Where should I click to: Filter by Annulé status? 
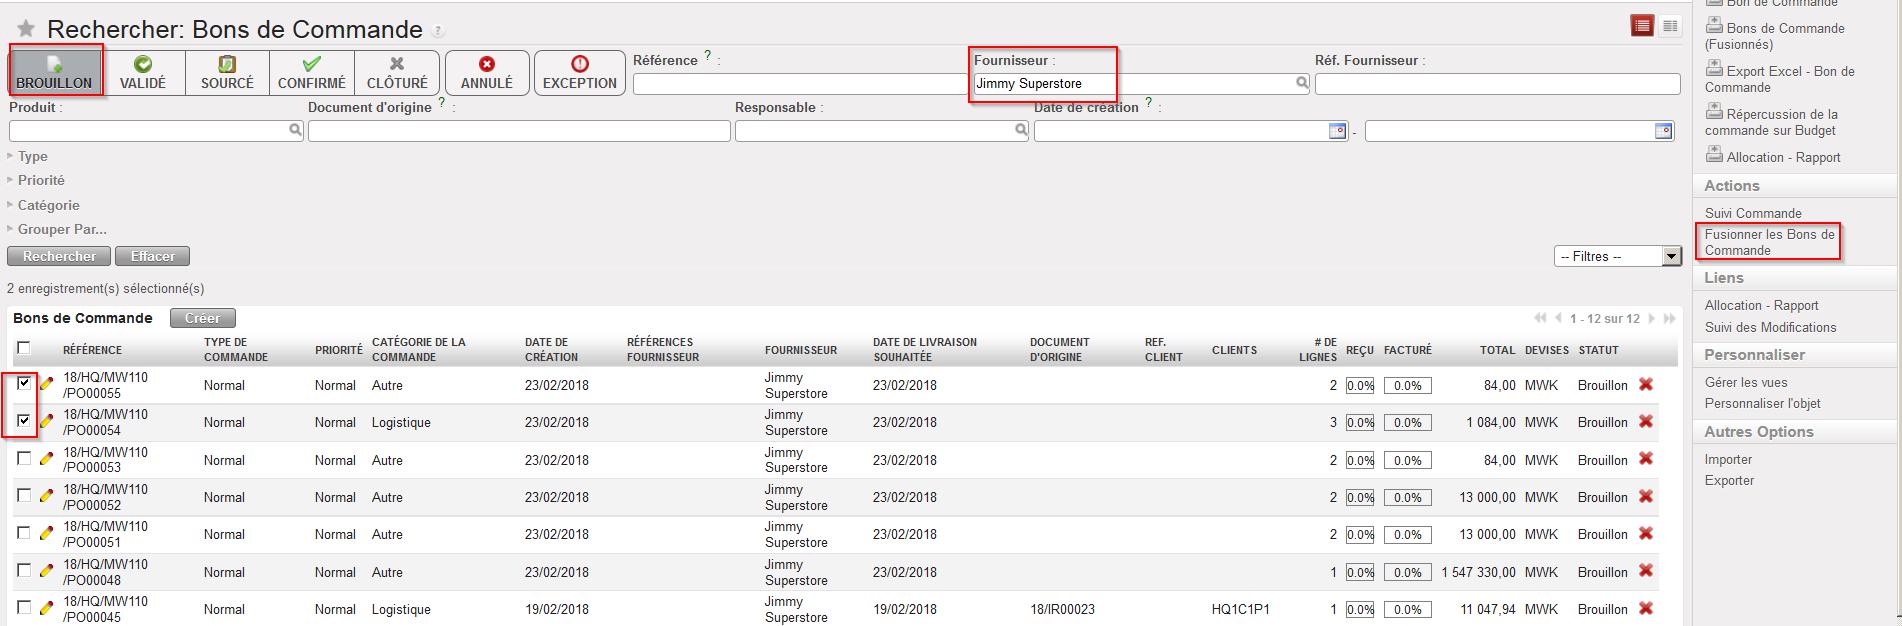pyautogui.click(x=486, y=73)
